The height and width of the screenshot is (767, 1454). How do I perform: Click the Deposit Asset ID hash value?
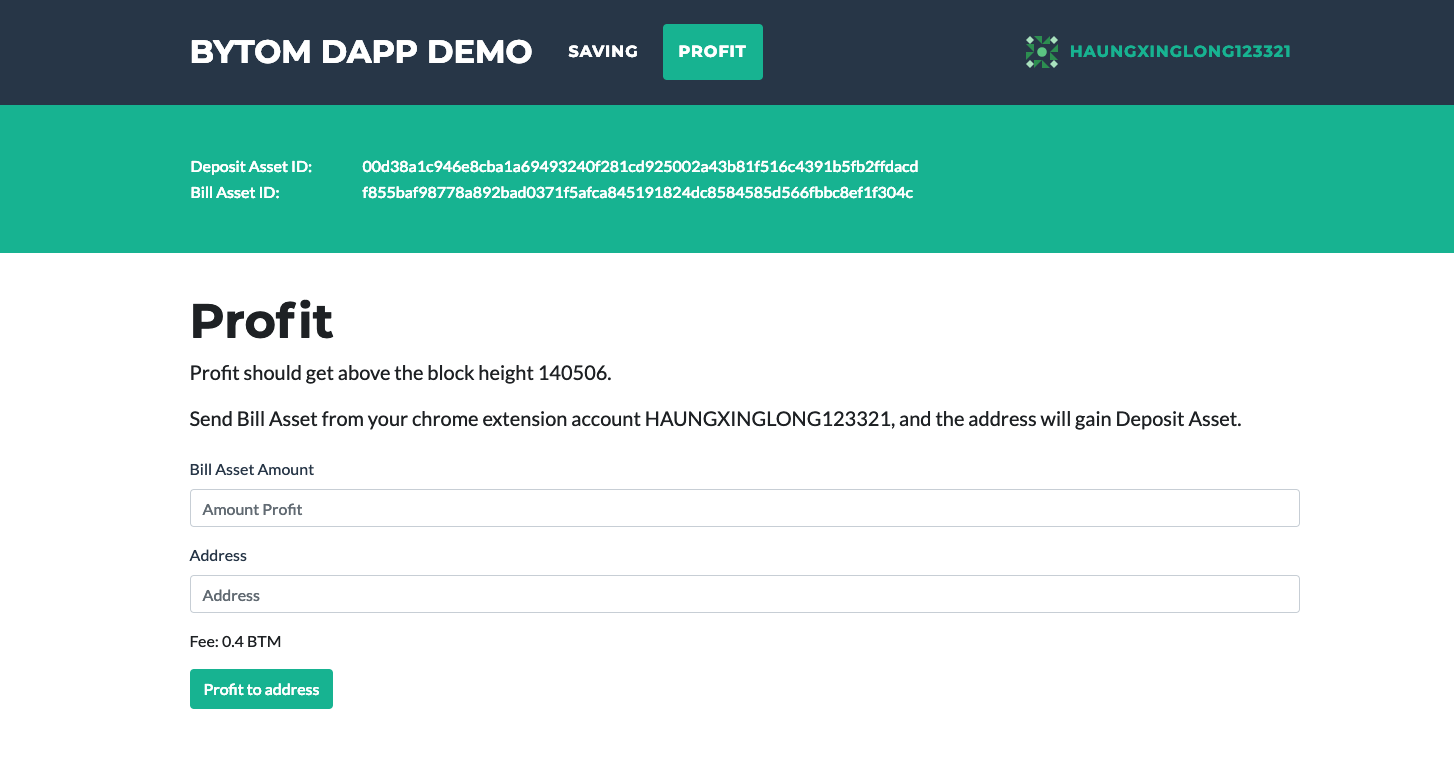pyautogui.click(x=640, y=166)
